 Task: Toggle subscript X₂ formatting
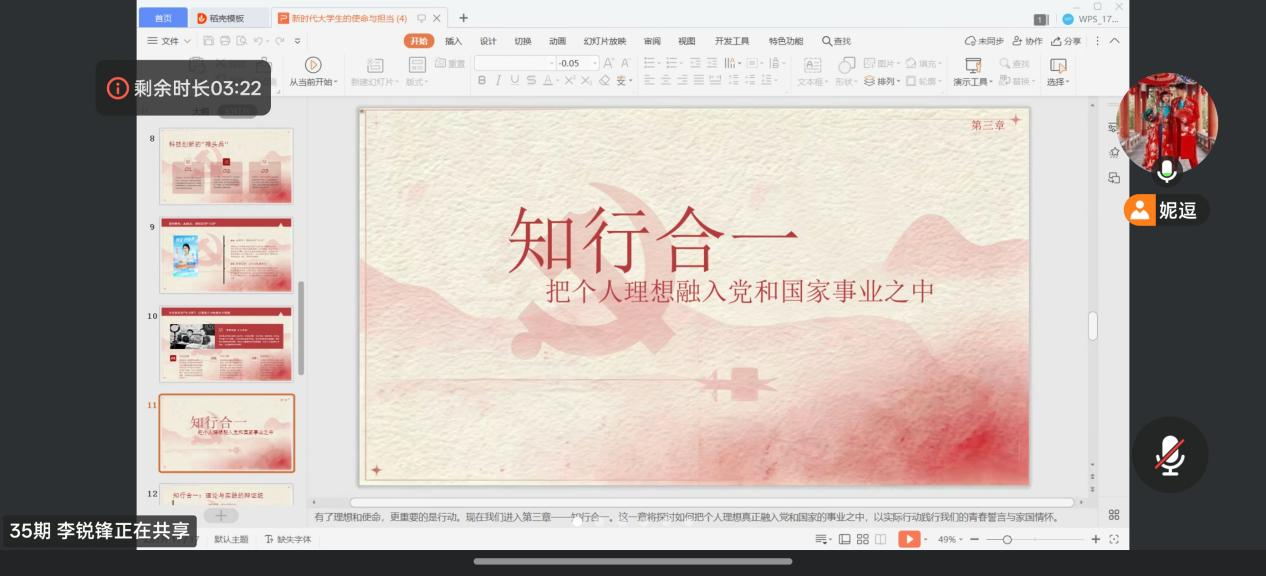587,81
